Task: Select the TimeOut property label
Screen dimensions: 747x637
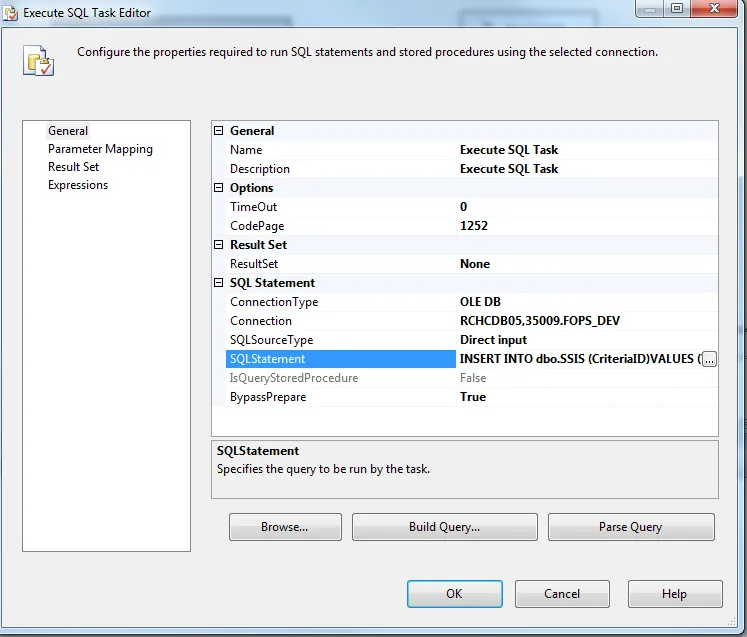Action: 253,207
